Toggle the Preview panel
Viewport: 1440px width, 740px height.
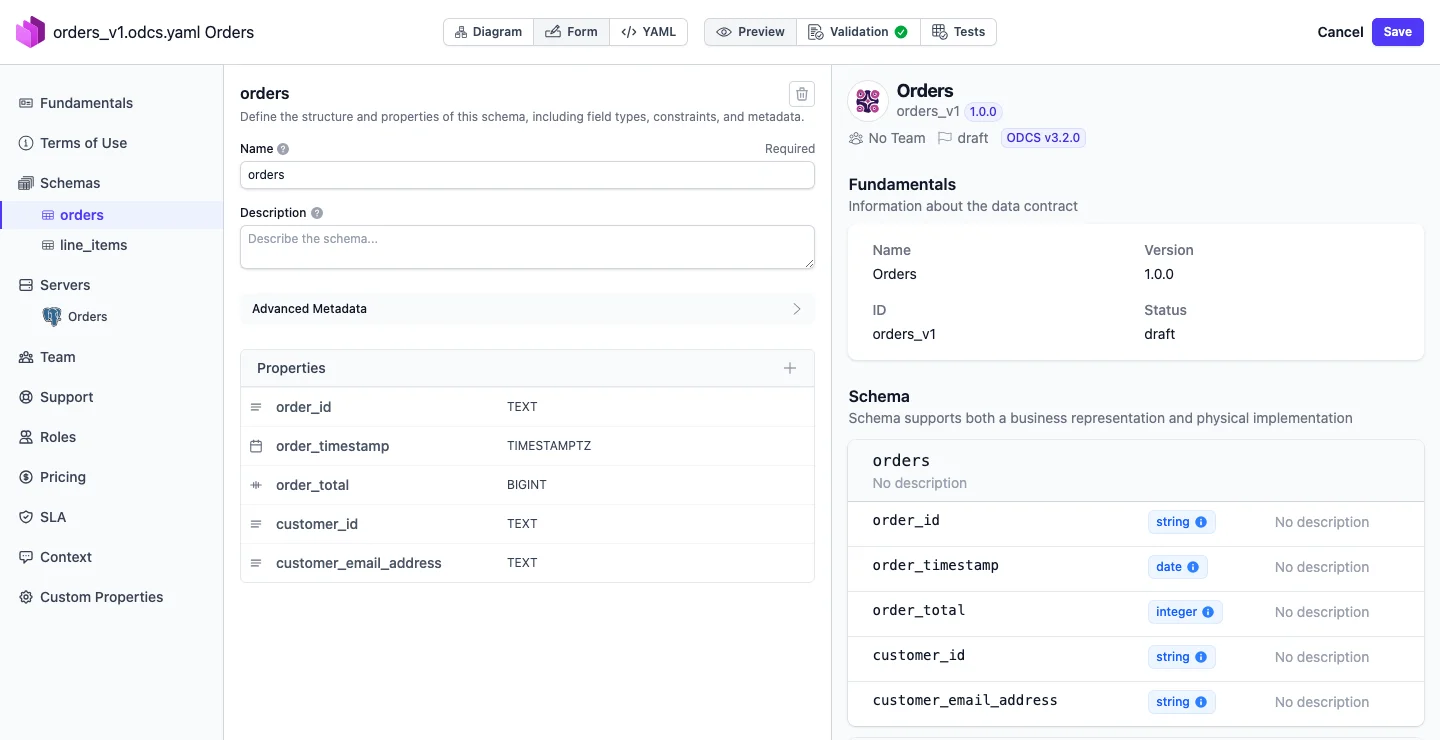click(751, 32)
